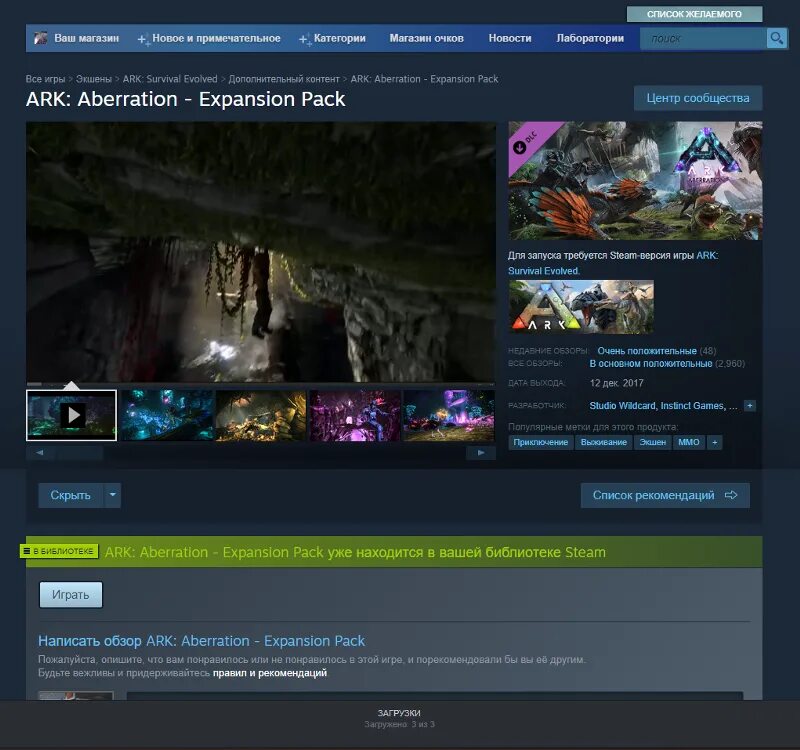Select the MMO tag

688,442
